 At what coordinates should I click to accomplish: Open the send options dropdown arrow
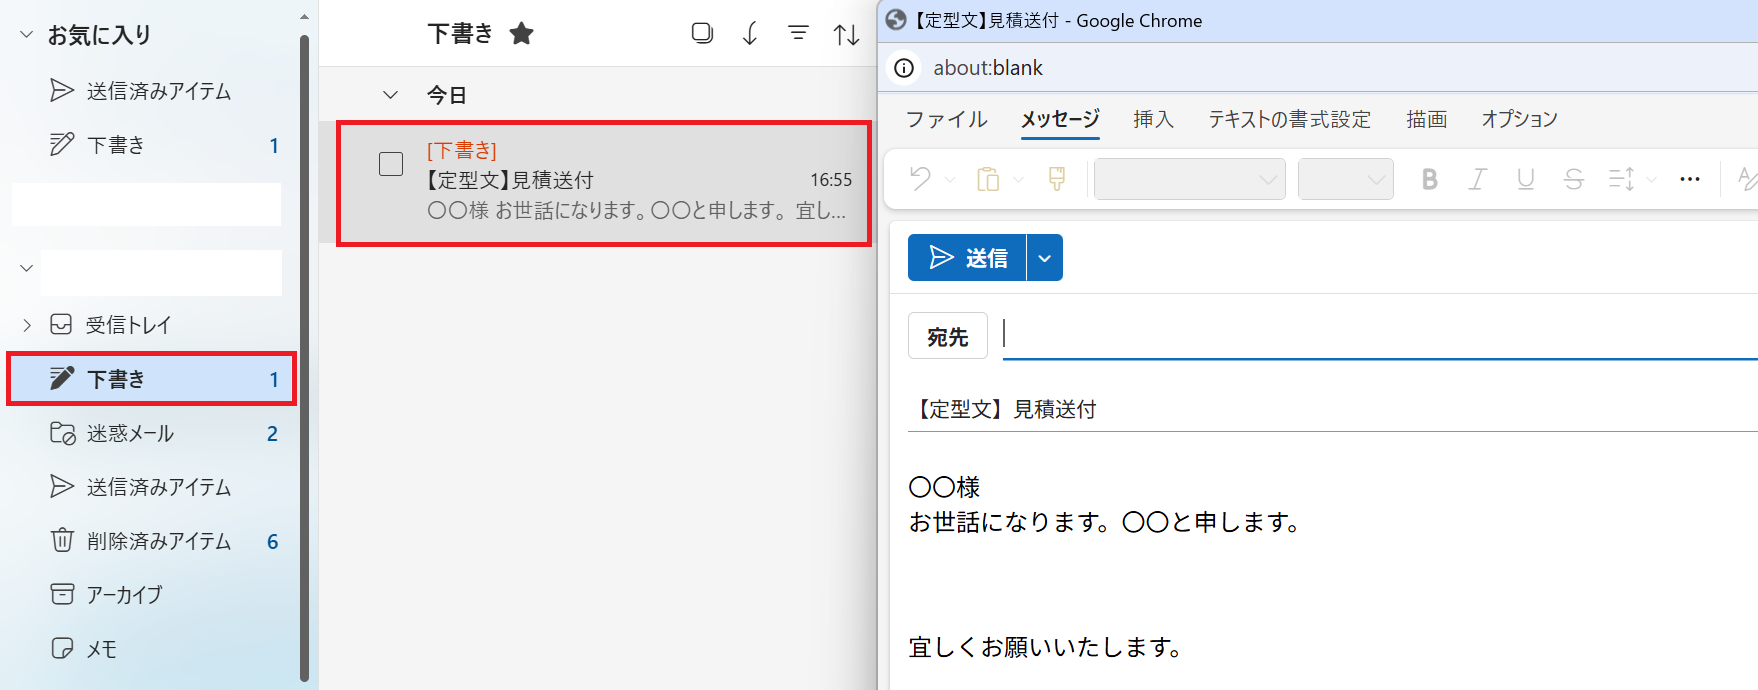tap(1045, 258)
